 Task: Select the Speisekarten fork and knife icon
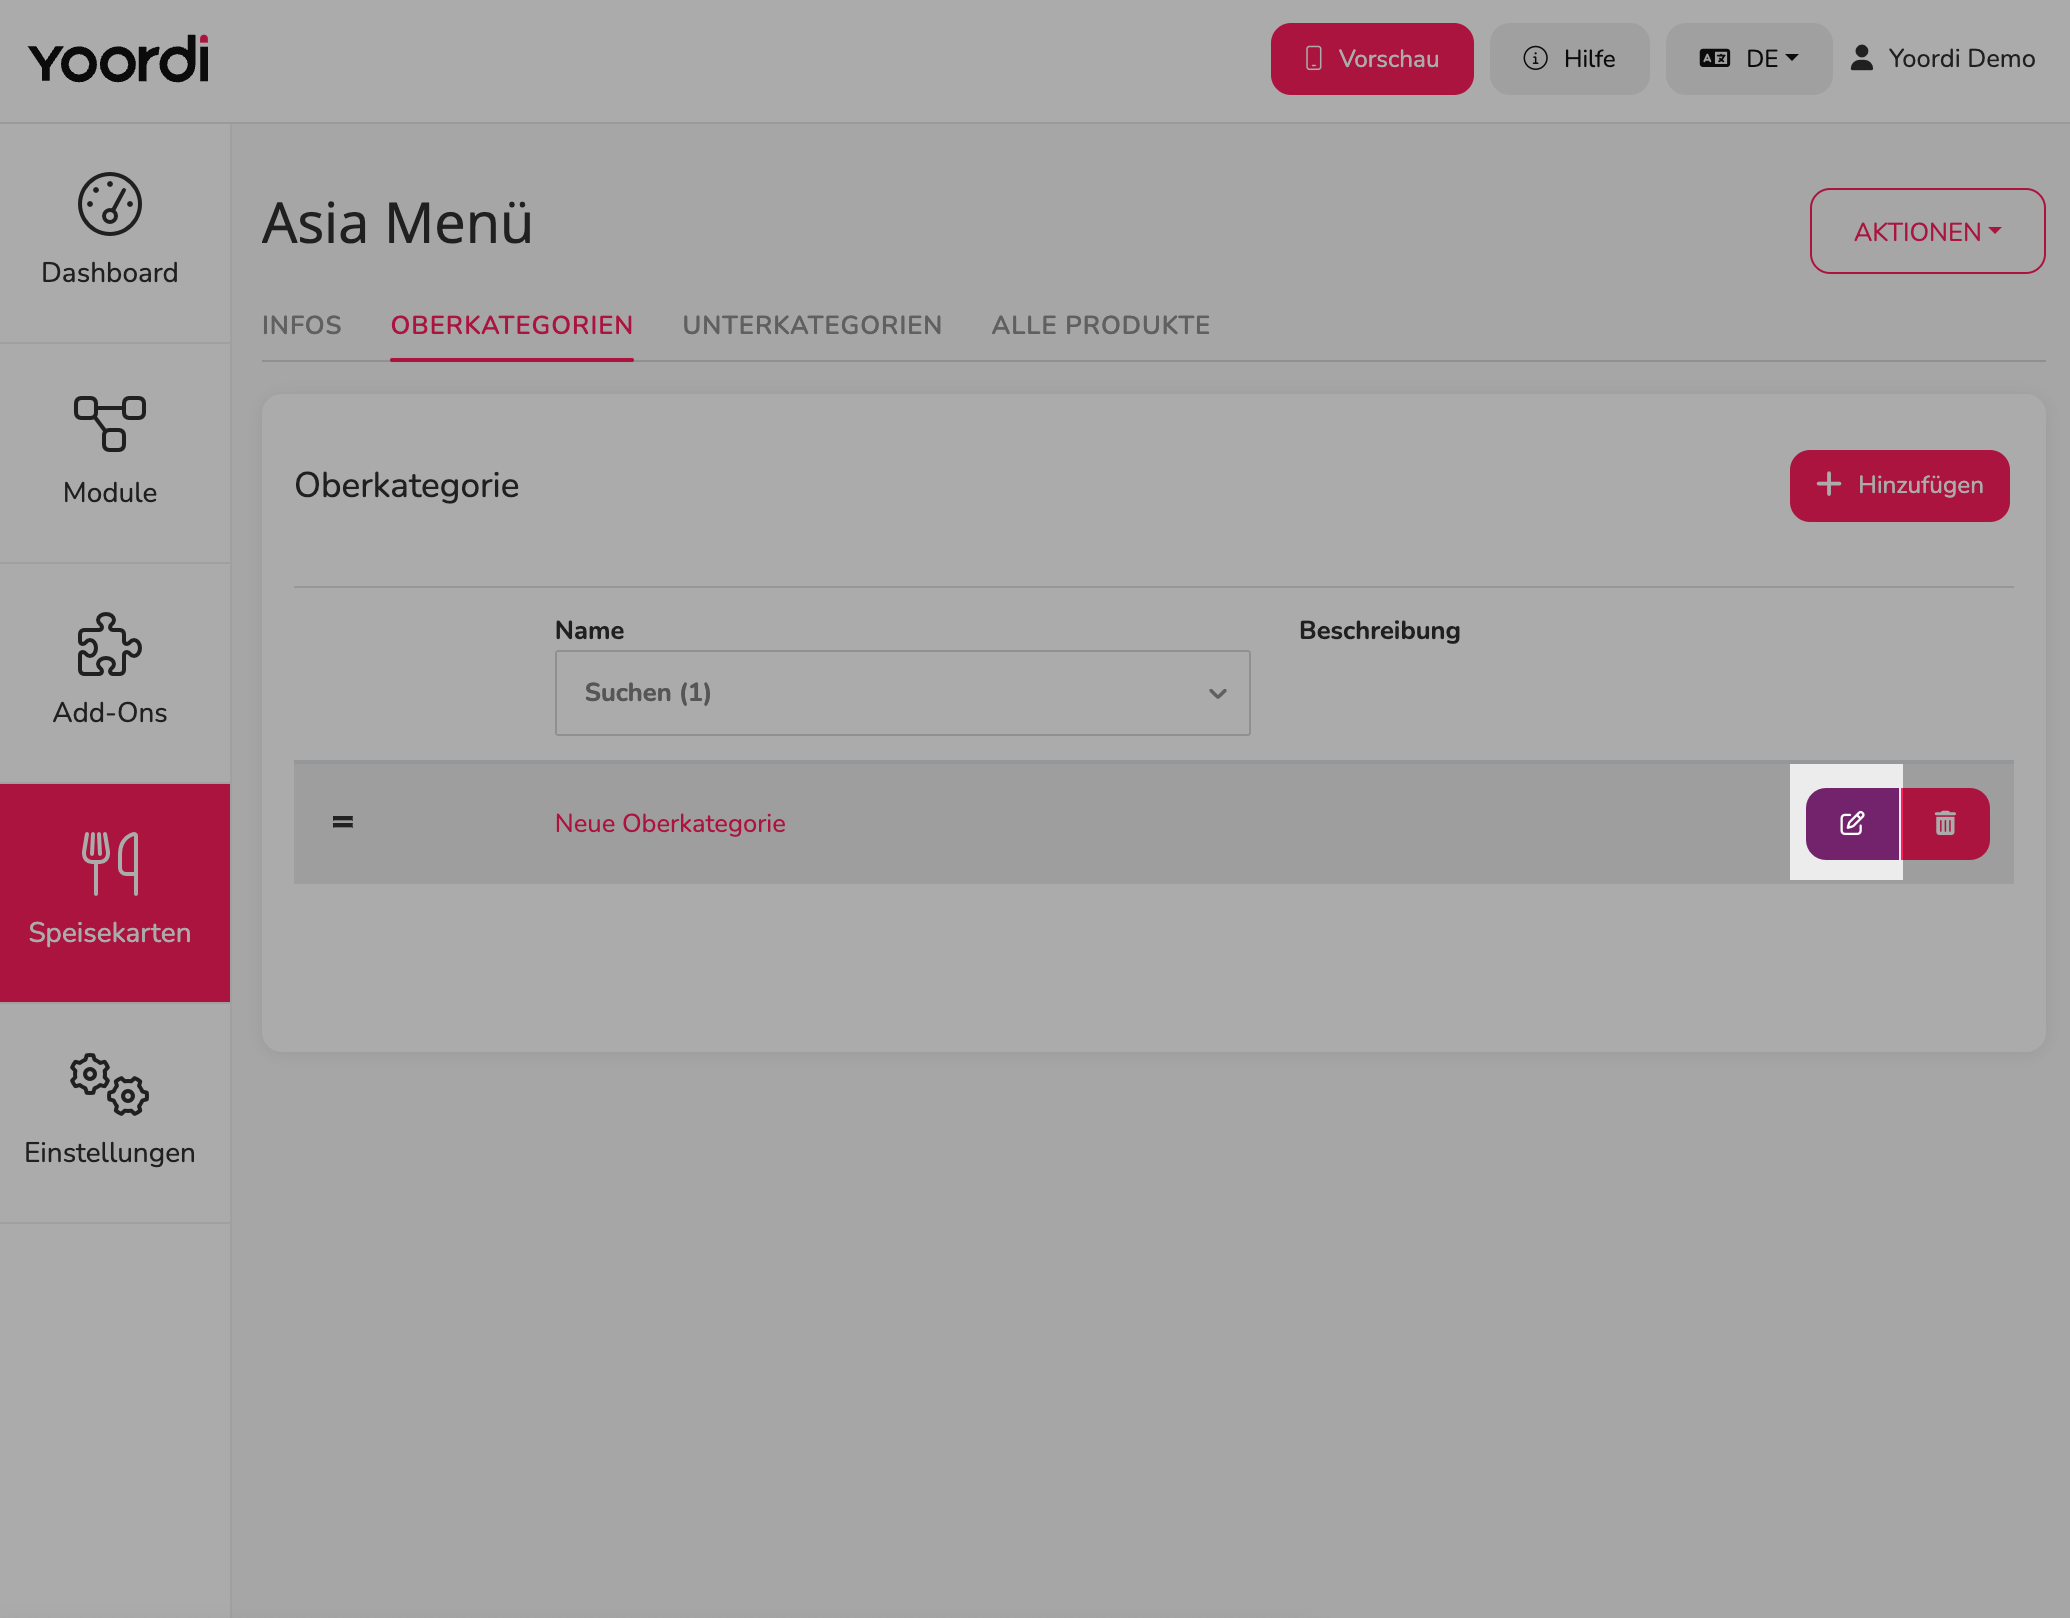coord(110,863)
